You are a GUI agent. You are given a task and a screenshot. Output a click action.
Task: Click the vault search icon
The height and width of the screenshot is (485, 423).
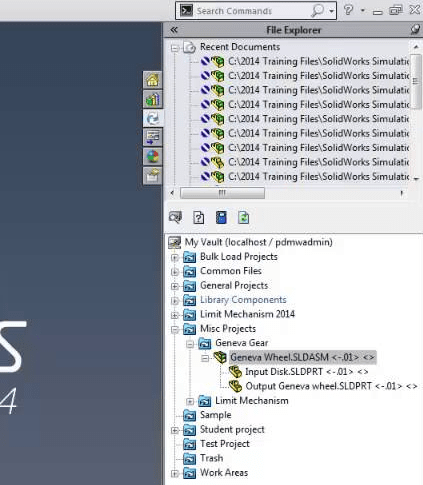coord(175,218)
